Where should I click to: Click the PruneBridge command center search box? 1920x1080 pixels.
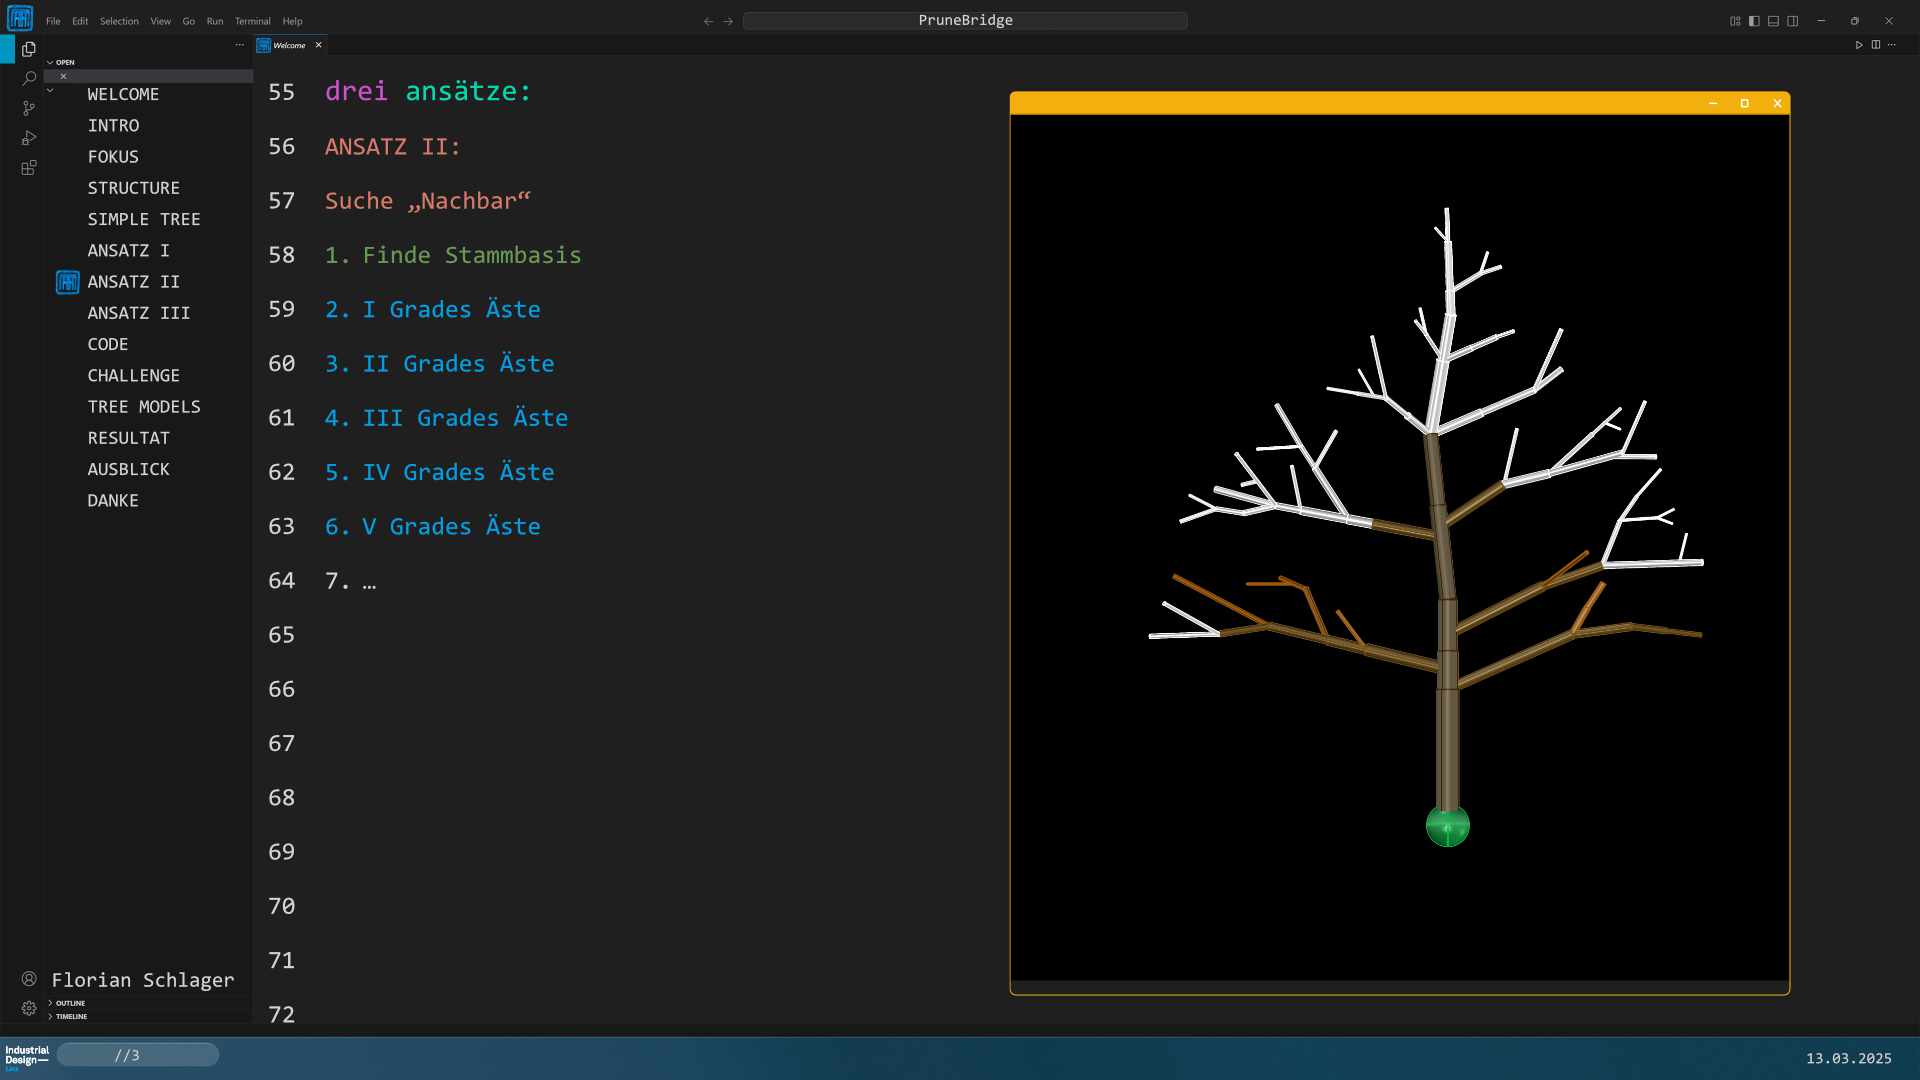pos(965,21)
